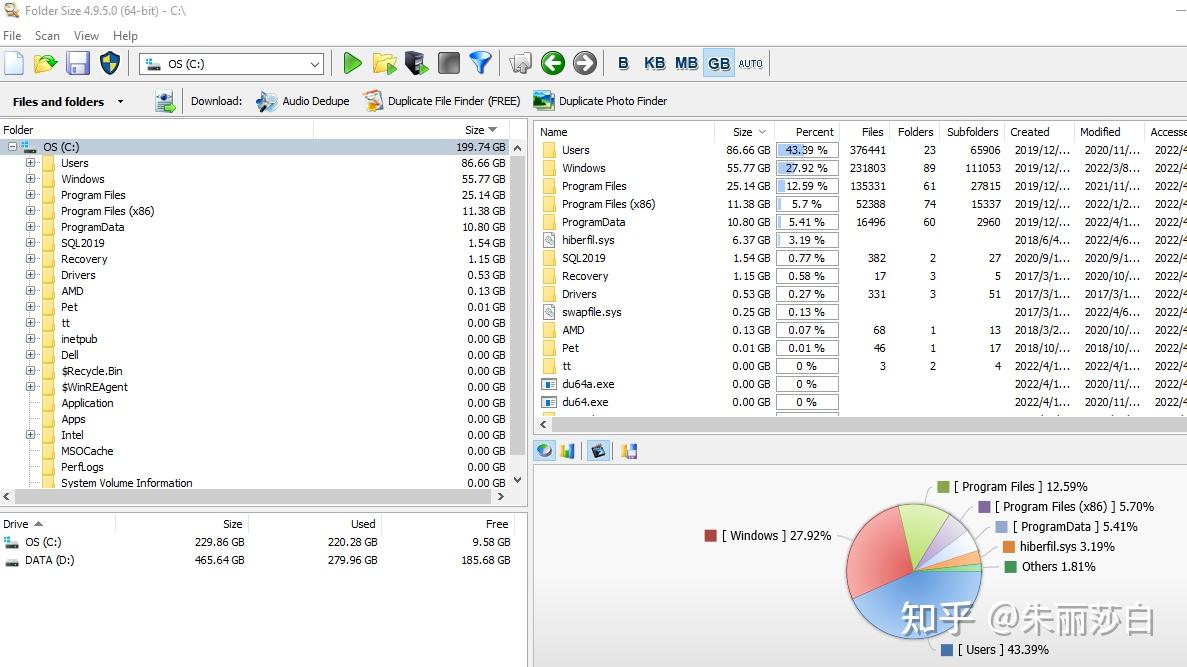The width and height of the screenshot is (1187, 667).
Task: Select DATA (D:) drive row
Action: [257, 560]
